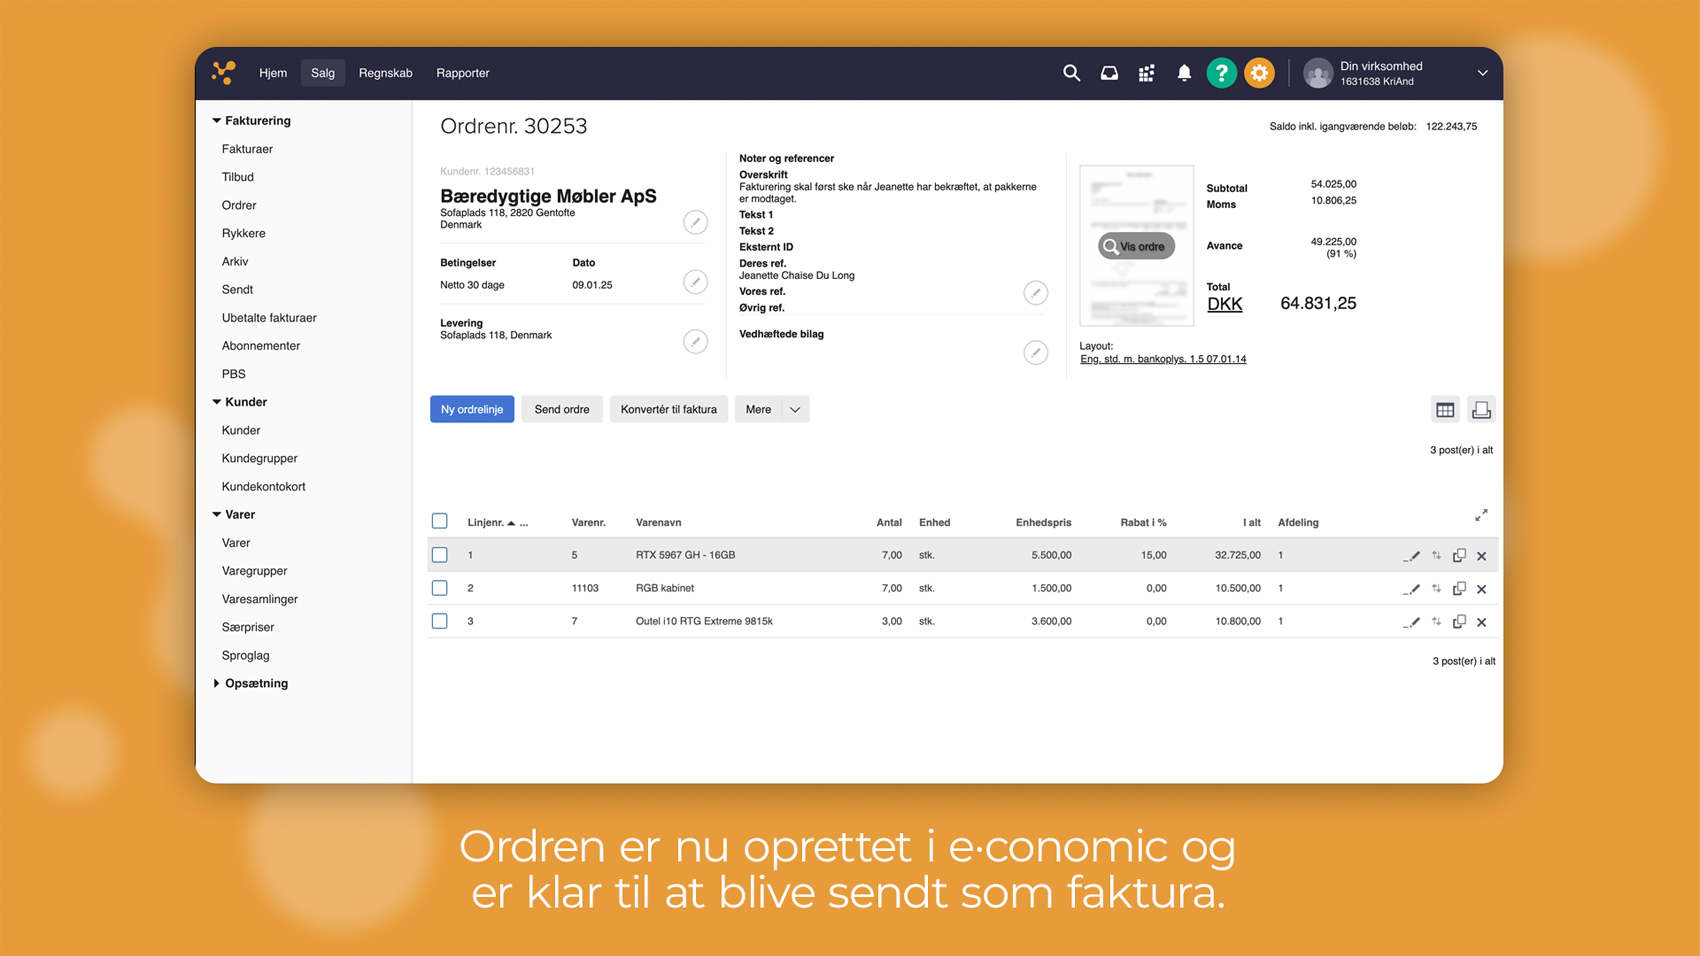1700x956 pixels.
Task: Copy the RGB kabinet order line
Action: point(1459,589)
